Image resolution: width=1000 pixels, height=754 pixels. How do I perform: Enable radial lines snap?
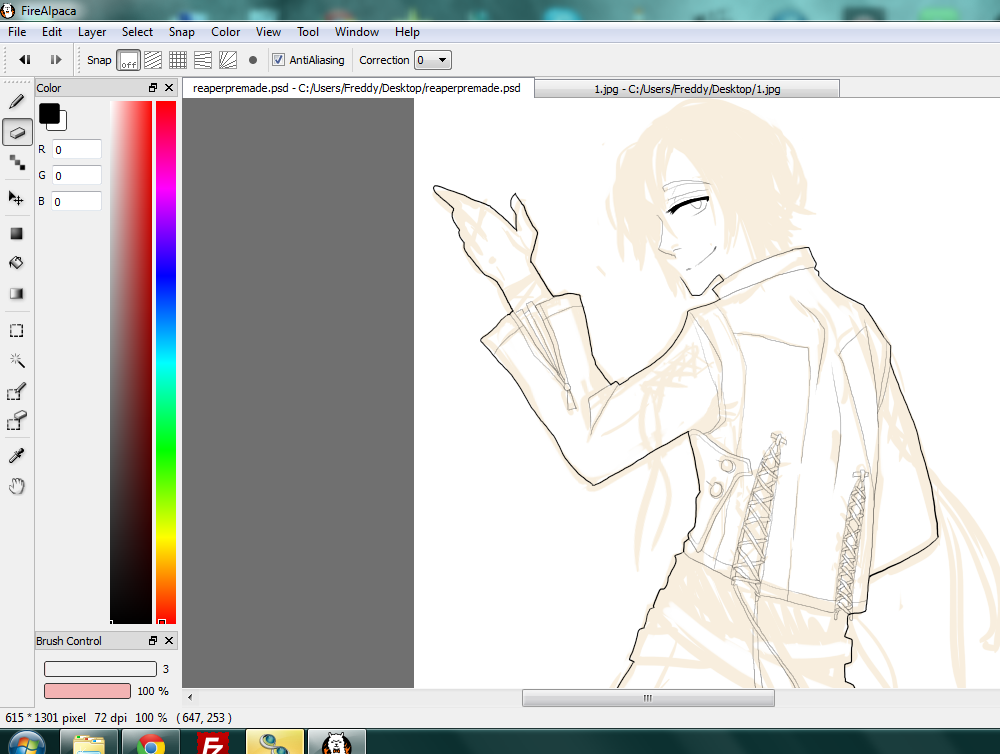(228, 60)
